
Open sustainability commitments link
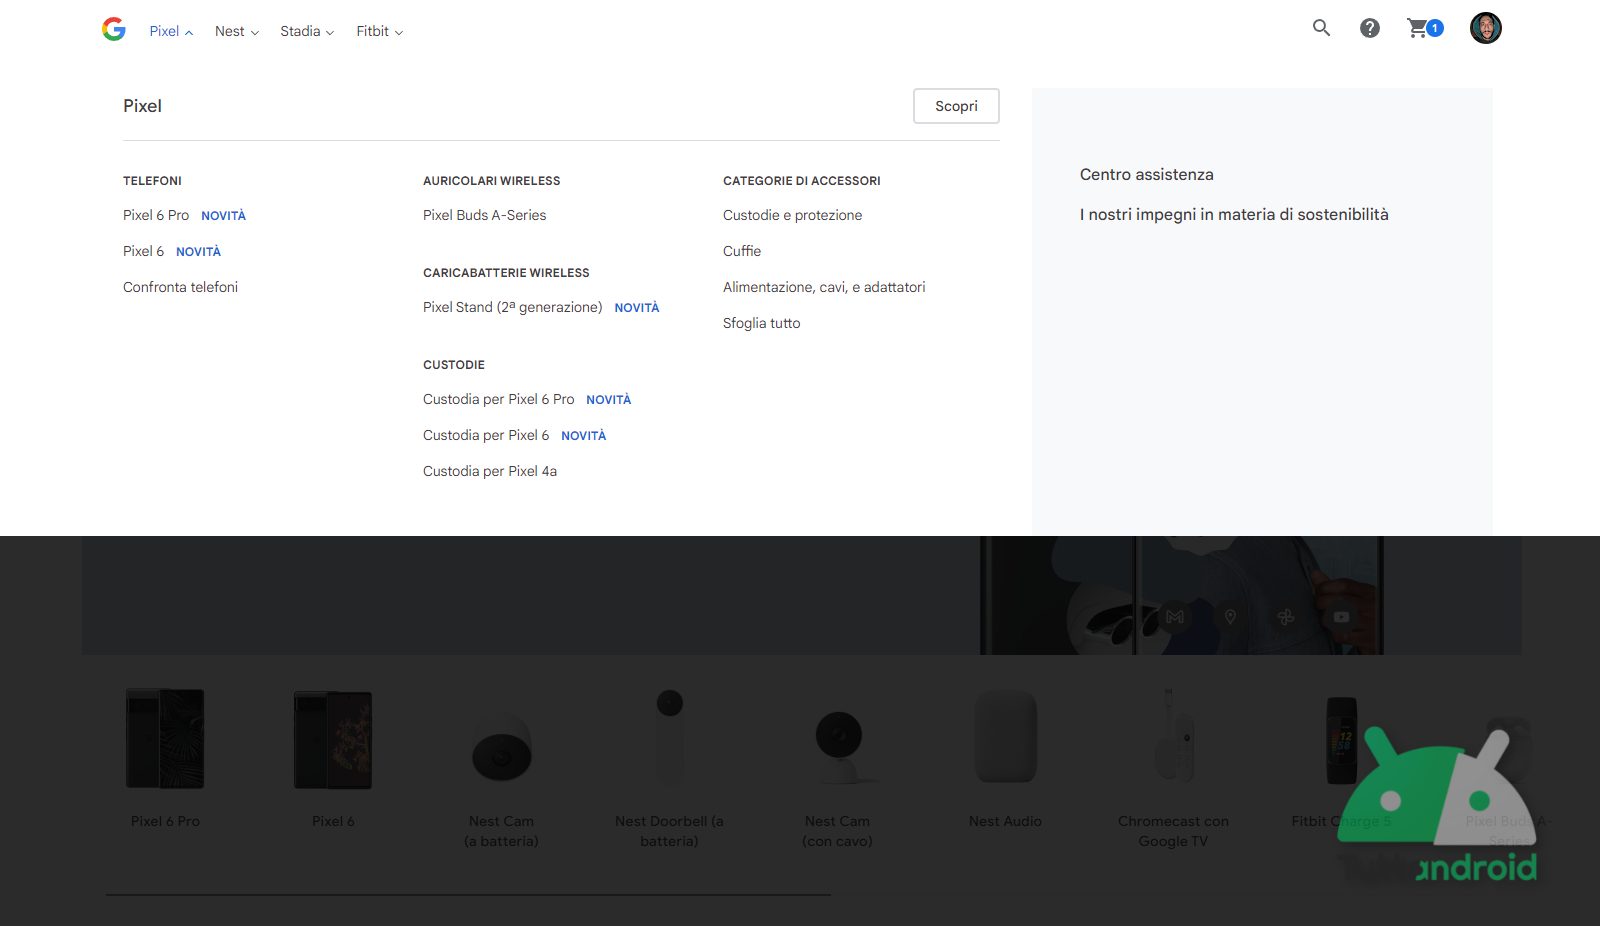point(1234,214)
